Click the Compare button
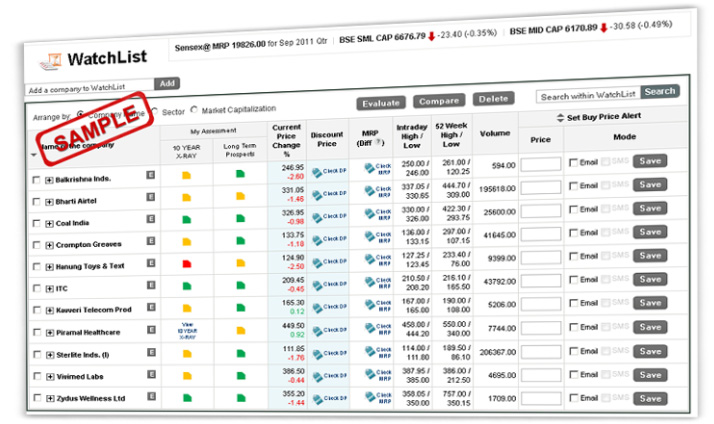714x424 pixels. (x=439, y=101)
